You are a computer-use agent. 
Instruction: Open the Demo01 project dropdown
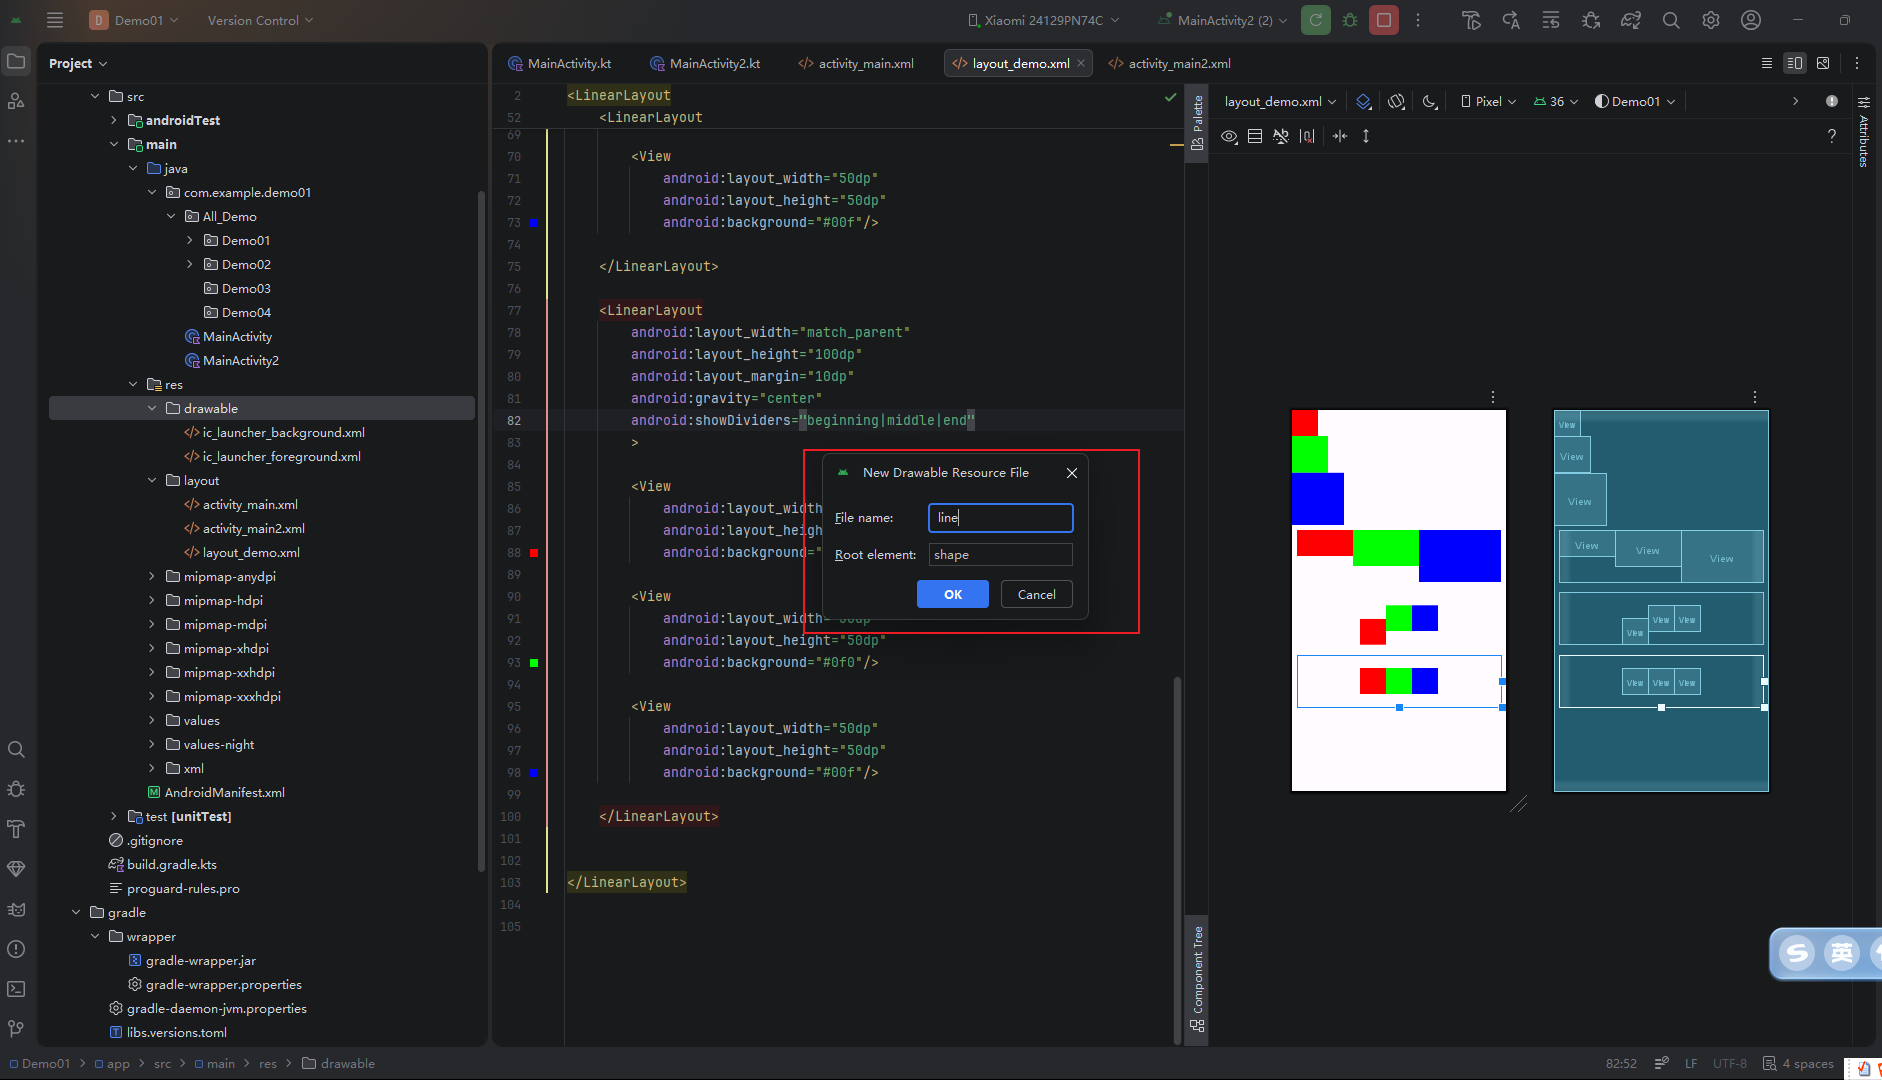pos(134,20)
